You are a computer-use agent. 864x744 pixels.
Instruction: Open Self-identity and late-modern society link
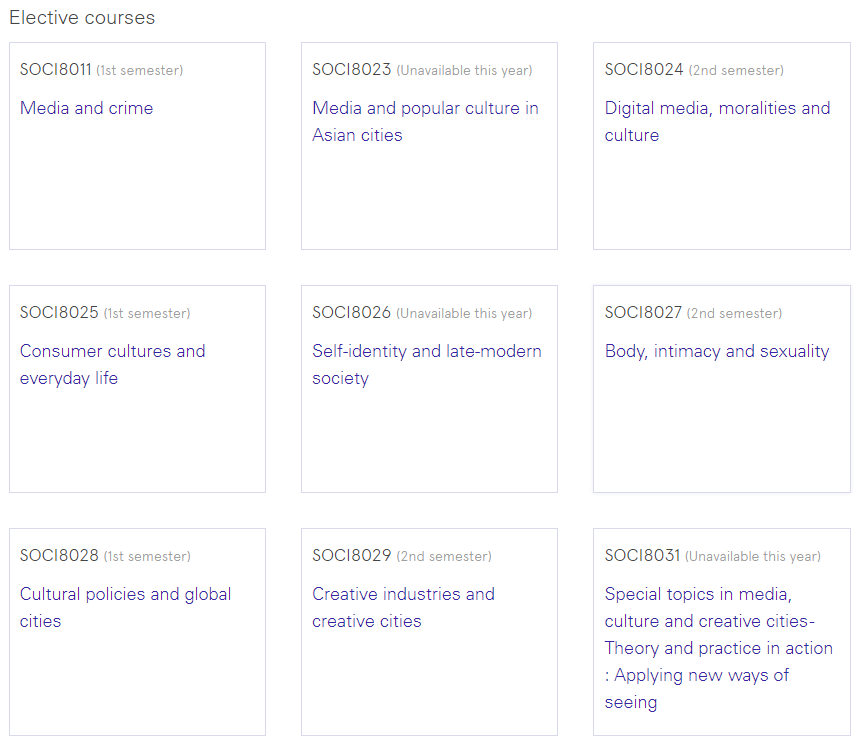tap(426, 364)
